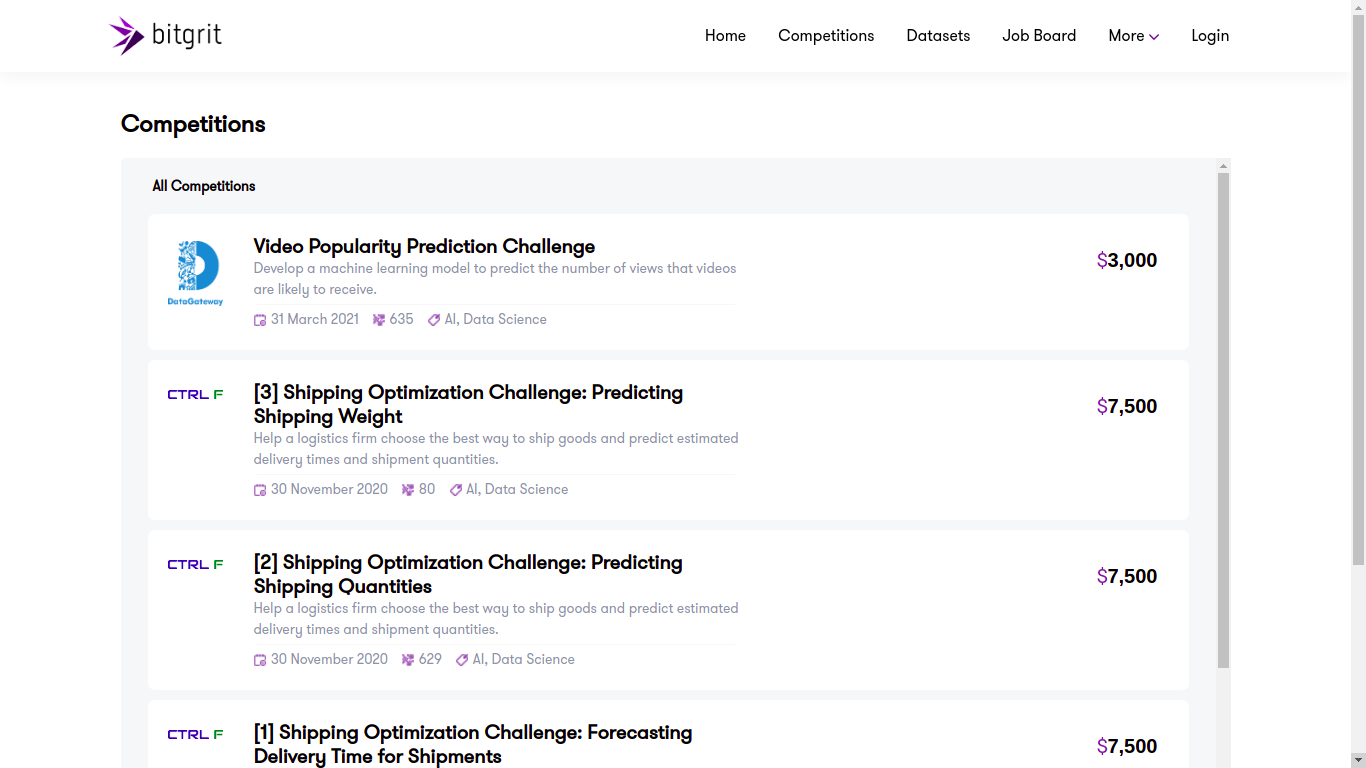
Task: Click inner list scrollbar up arrow
Action: pos(1223,166)
